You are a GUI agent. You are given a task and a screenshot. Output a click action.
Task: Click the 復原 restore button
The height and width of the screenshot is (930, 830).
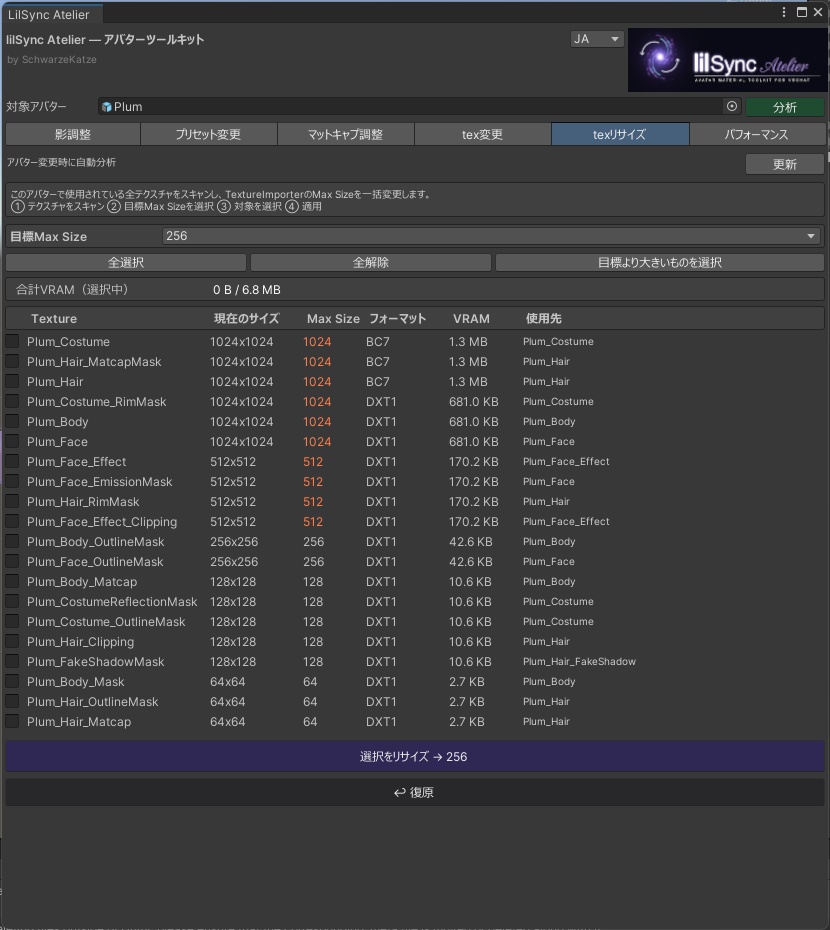coord(415,792)
